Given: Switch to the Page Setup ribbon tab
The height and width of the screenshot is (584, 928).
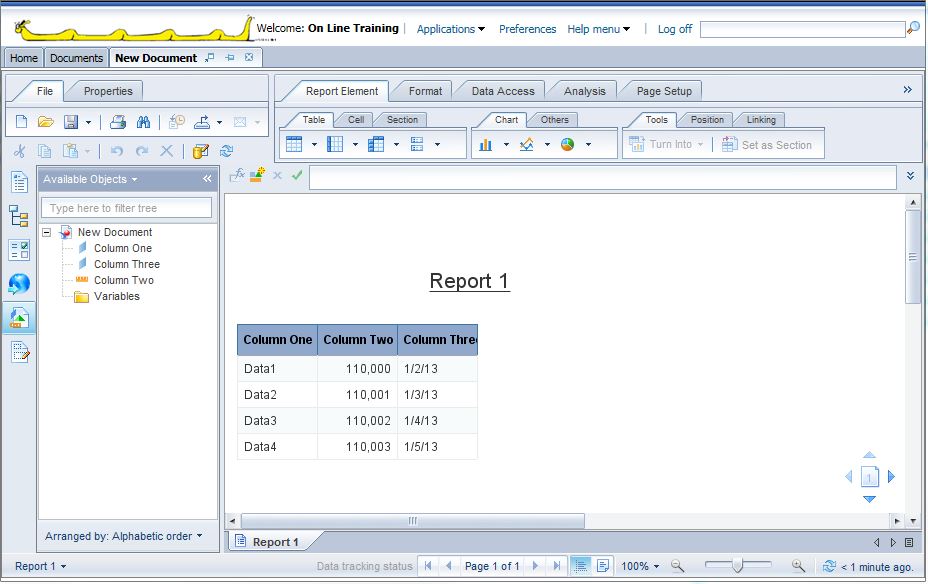Looking at the screenshot, I should coord(663,91).
